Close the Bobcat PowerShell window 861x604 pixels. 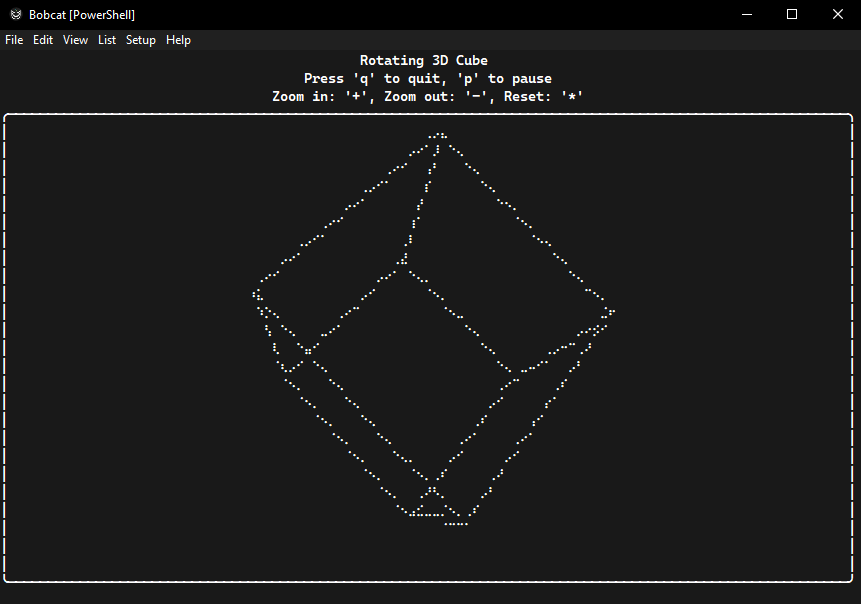tap(837, 15)
